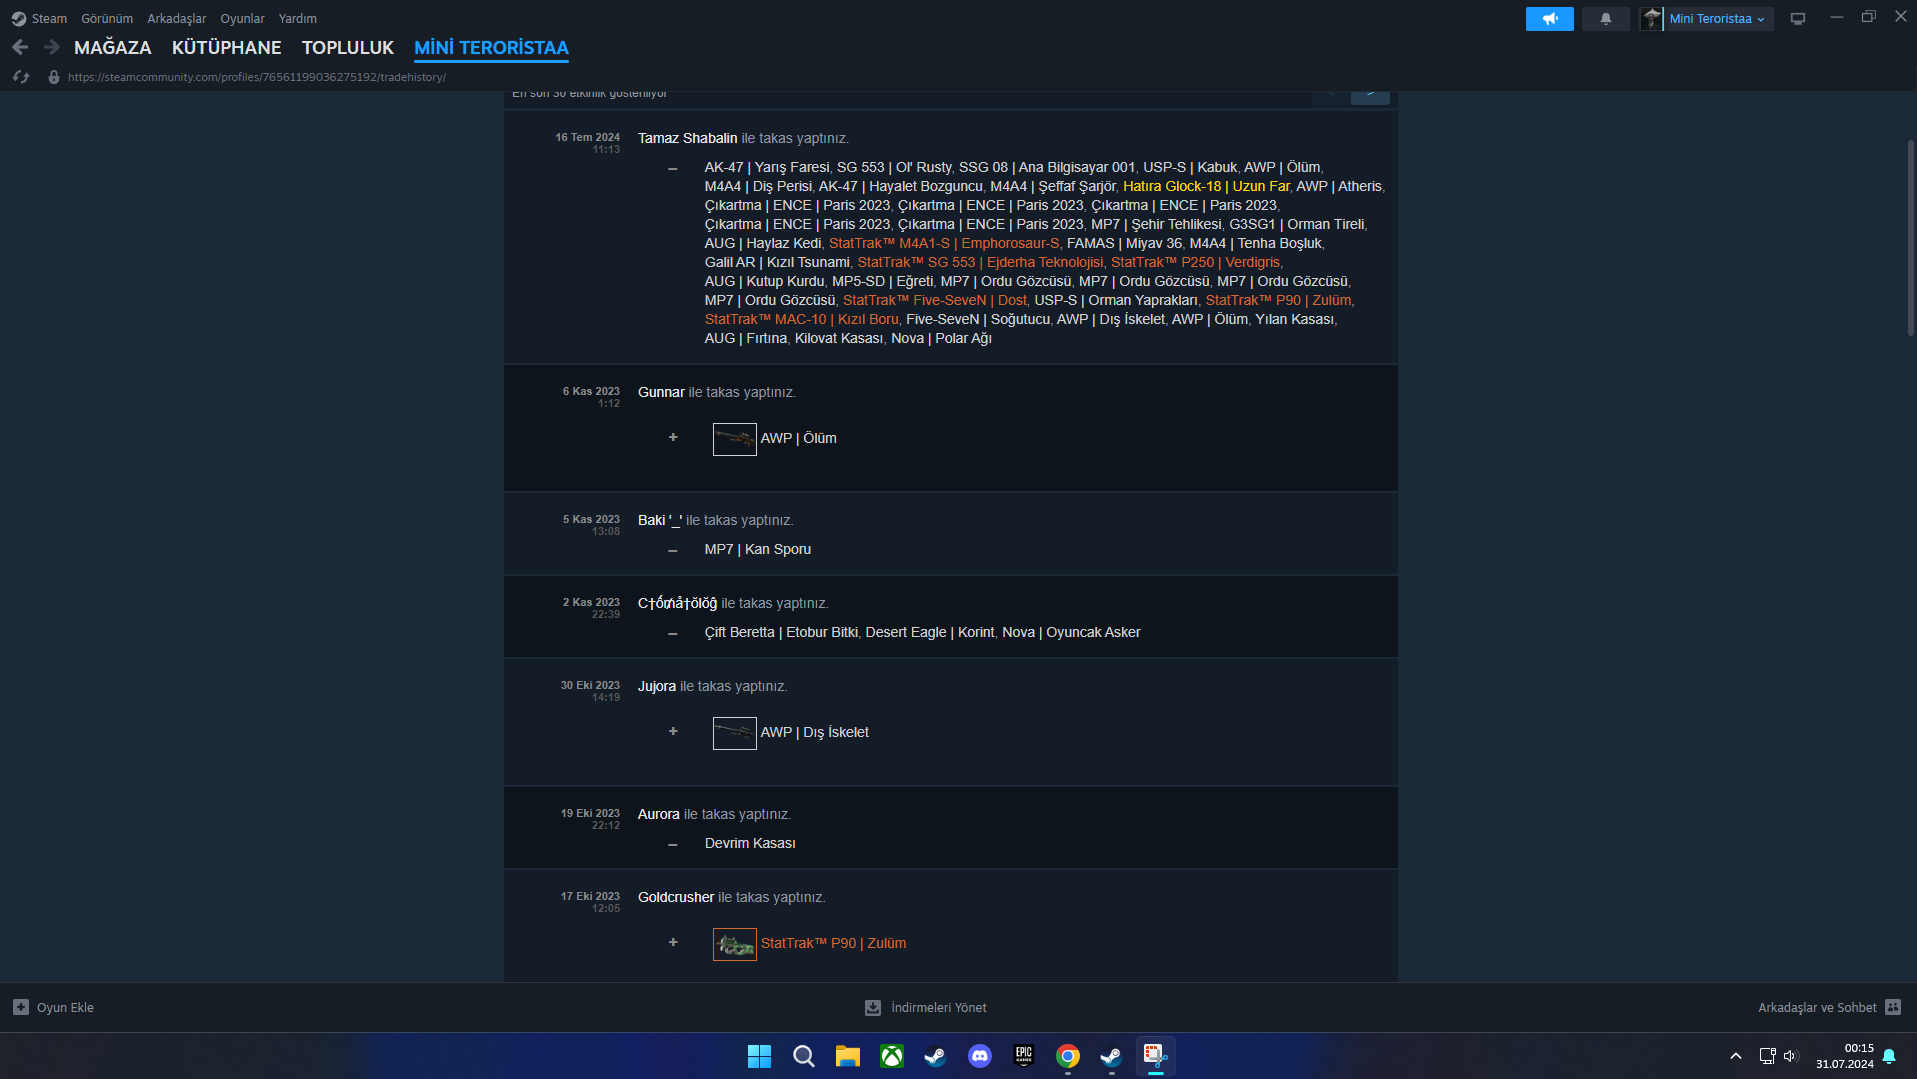Screen dimensions: 1917x1079
Task: Open the Windows notification bell in tray
Action: point(1889,1056)
